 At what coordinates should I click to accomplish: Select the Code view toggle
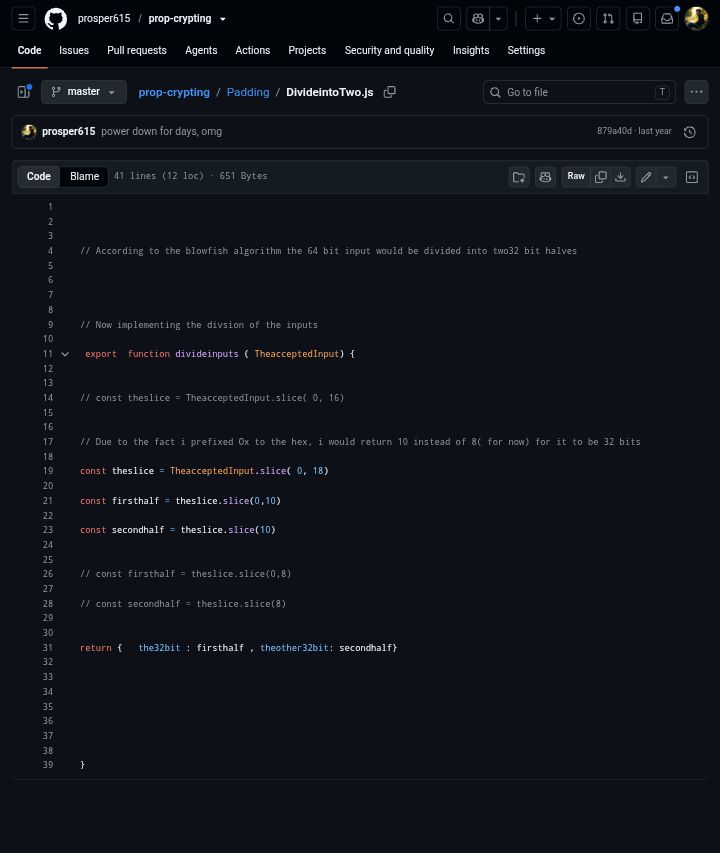point(39,176)
